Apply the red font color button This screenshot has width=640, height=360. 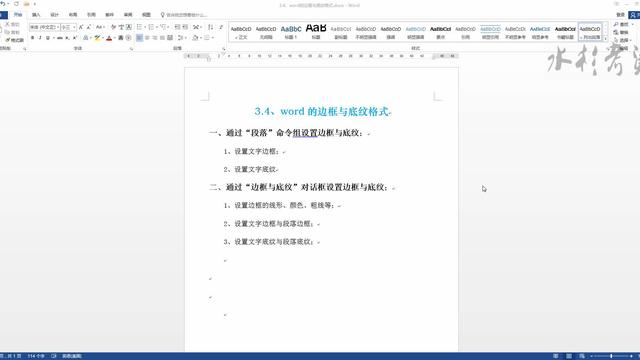tap(109, 38)
